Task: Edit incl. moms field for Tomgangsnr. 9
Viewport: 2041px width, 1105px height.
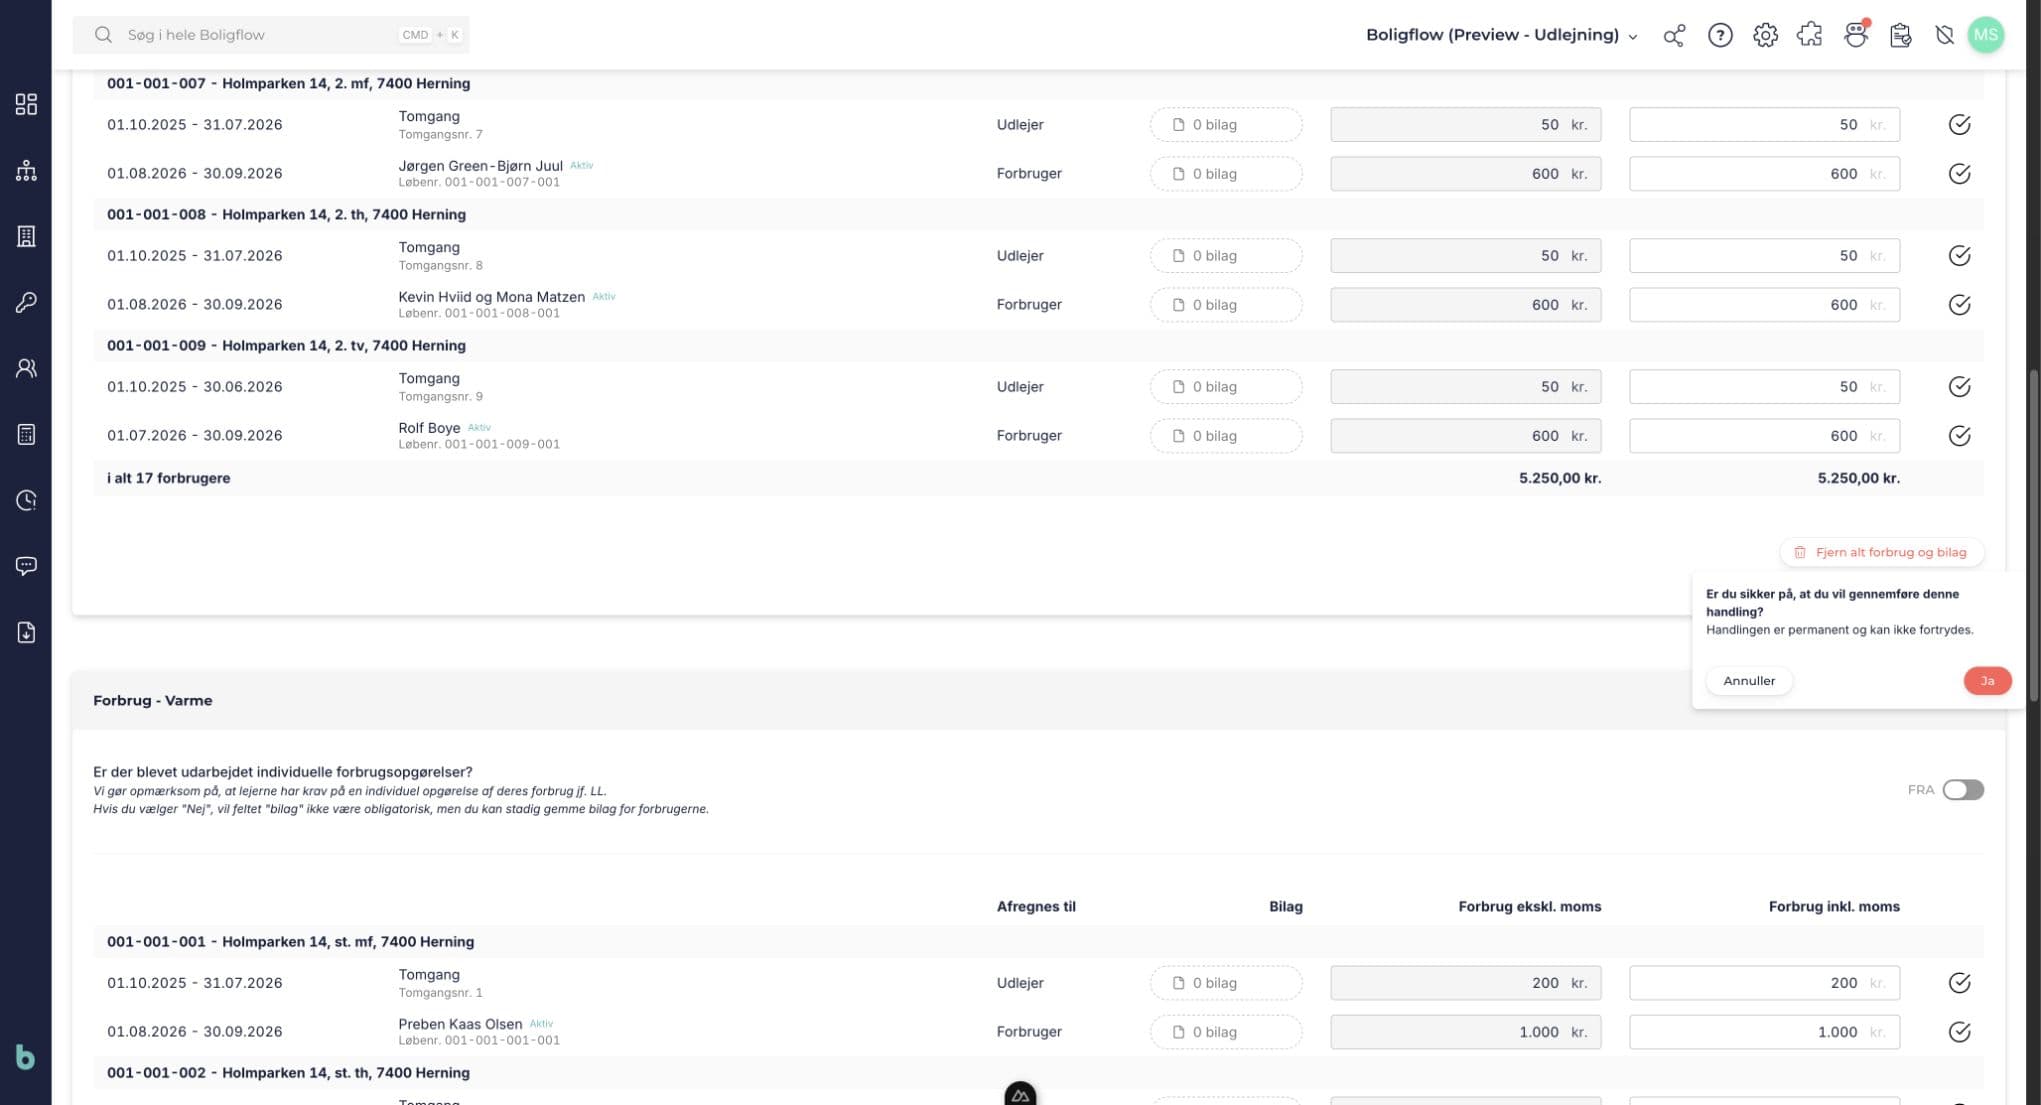Action: click(x=1764, y=387)
